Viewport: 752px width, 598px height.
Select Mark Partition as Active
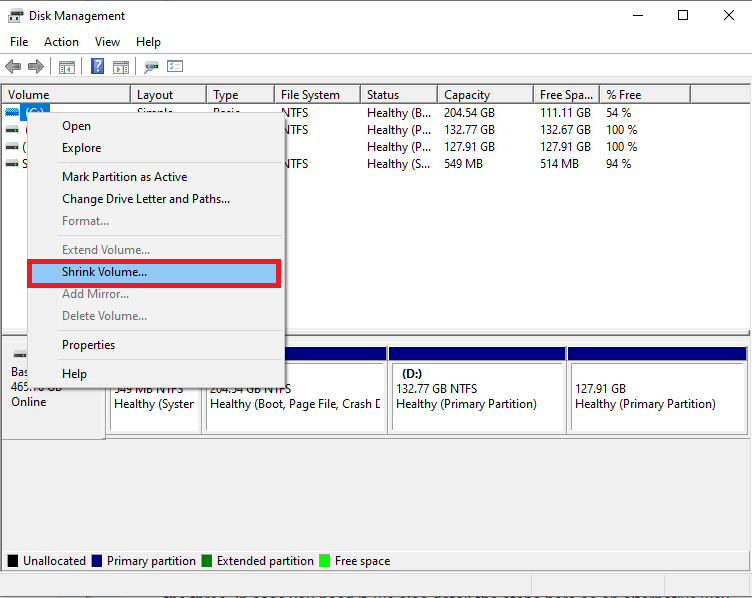(x=124, y=177)
